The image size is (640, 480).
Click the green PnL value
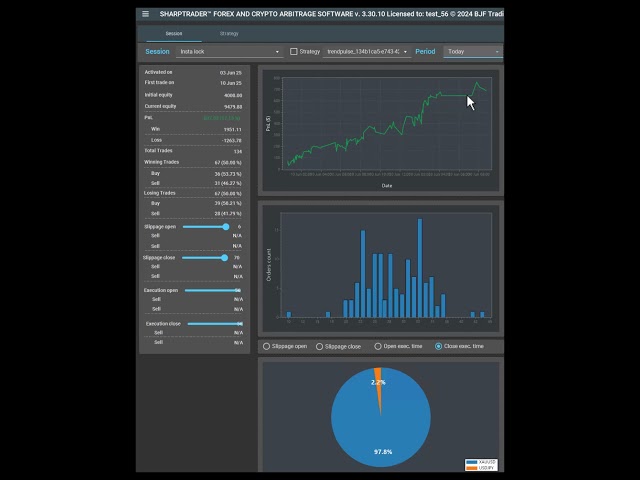point(222,118)
